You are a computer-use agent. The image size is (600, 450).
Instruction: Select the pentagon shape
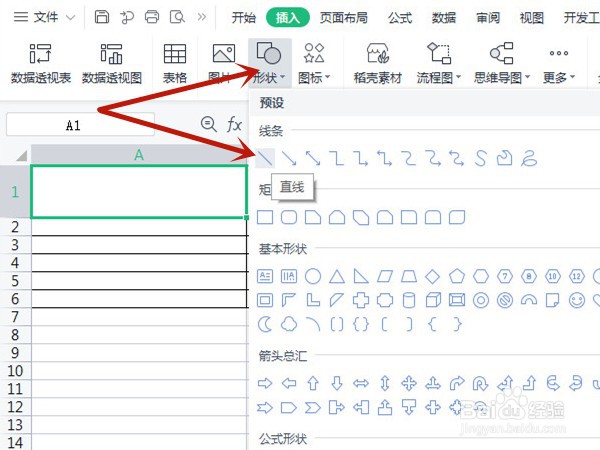457,276
